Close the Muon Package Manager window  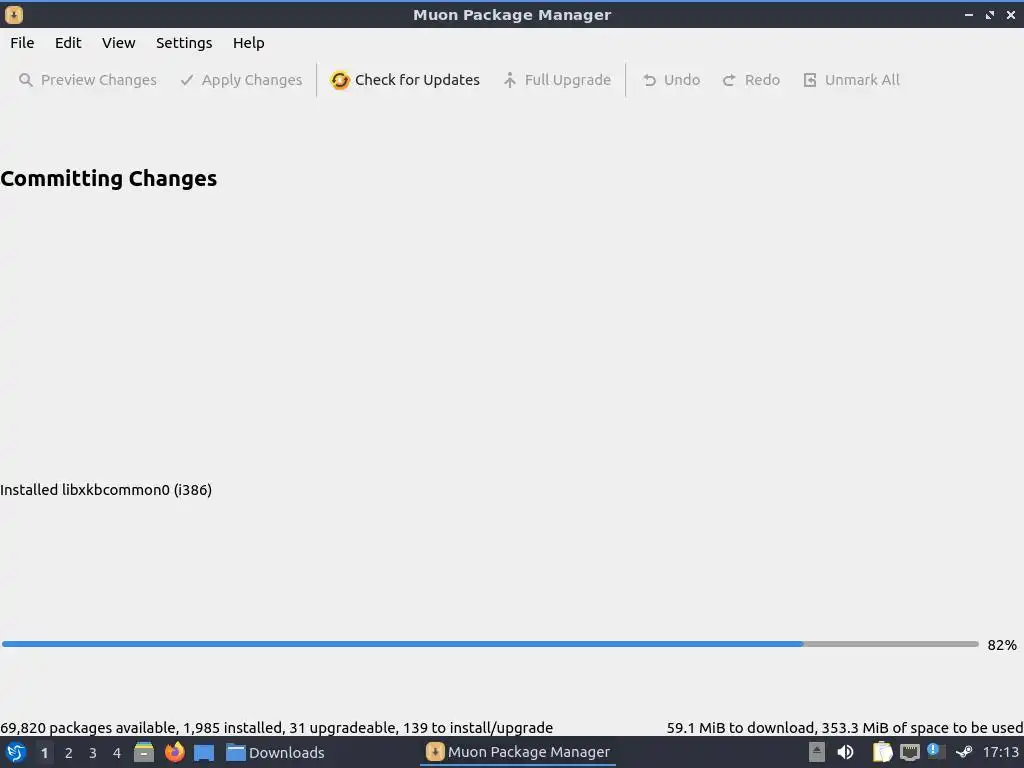point(1011,14)
